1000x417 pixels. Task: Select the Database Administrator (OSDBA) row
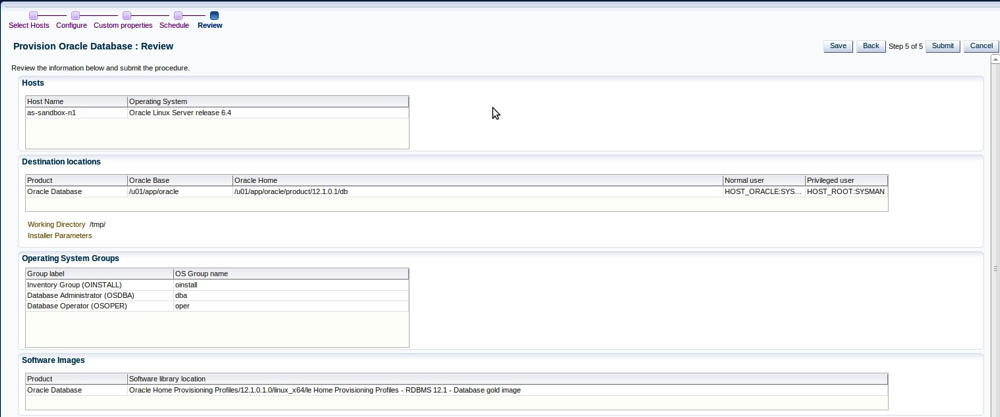coord(217,295)
